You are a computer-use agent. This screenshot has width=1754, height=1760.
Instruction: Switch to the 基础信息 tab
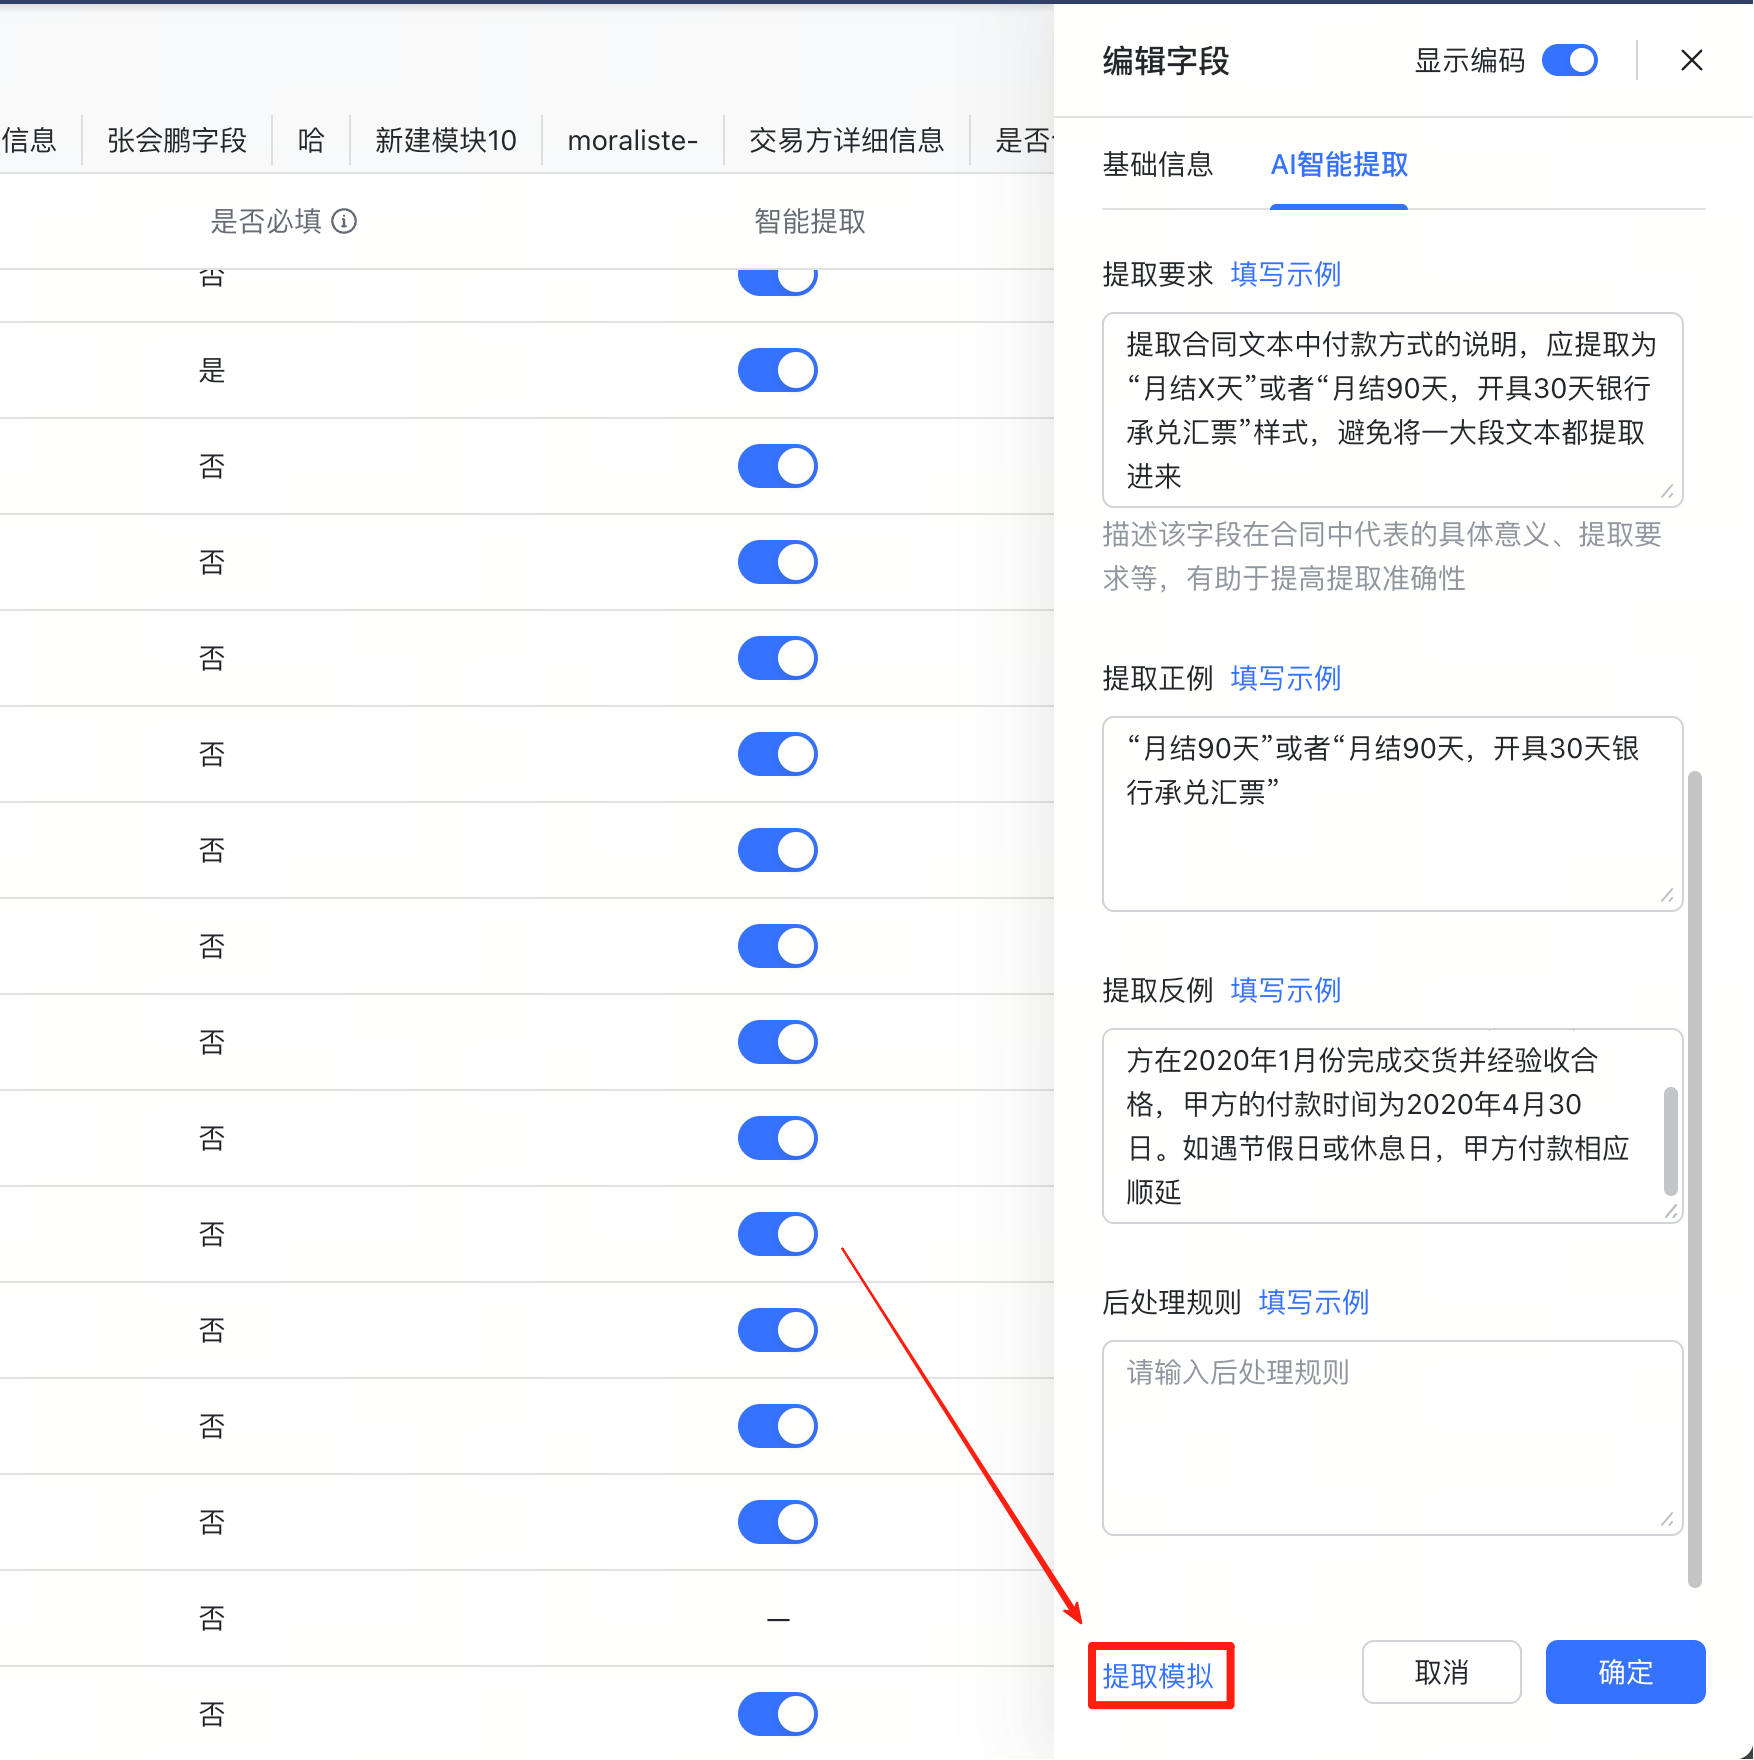1158,165
